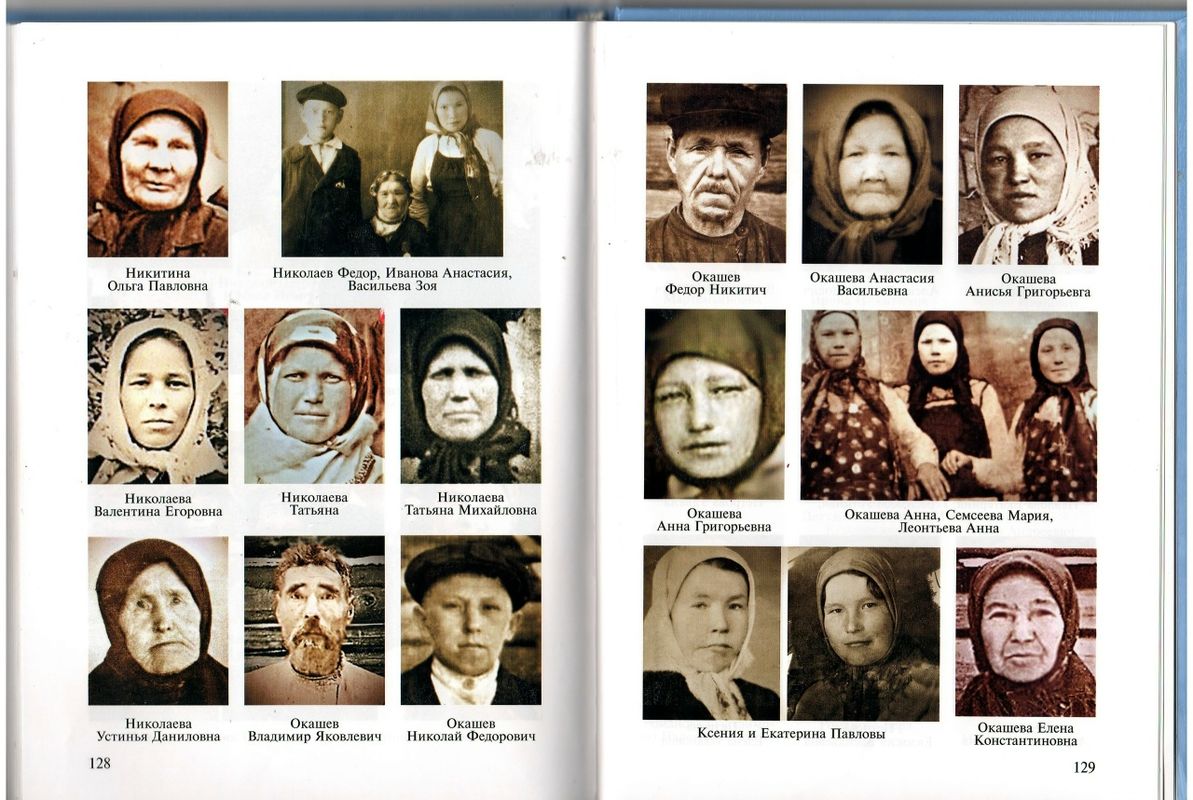Select the group photo of Николаев Федор
Image resolution: width=1193 pixels, height=800 pixels.
(x=392, y=168)
